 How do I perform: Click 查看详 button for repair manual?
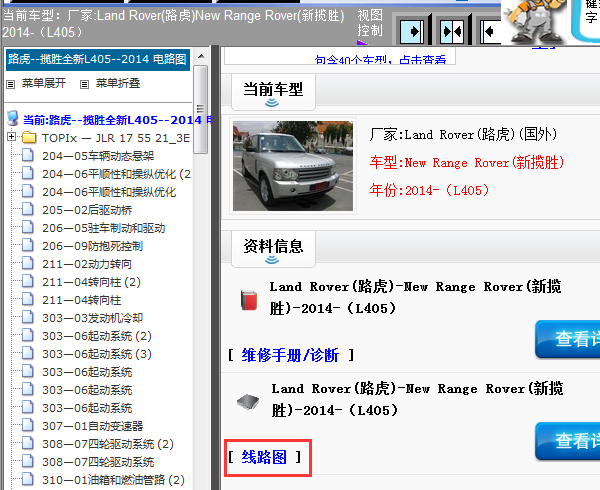click(567, 339)
